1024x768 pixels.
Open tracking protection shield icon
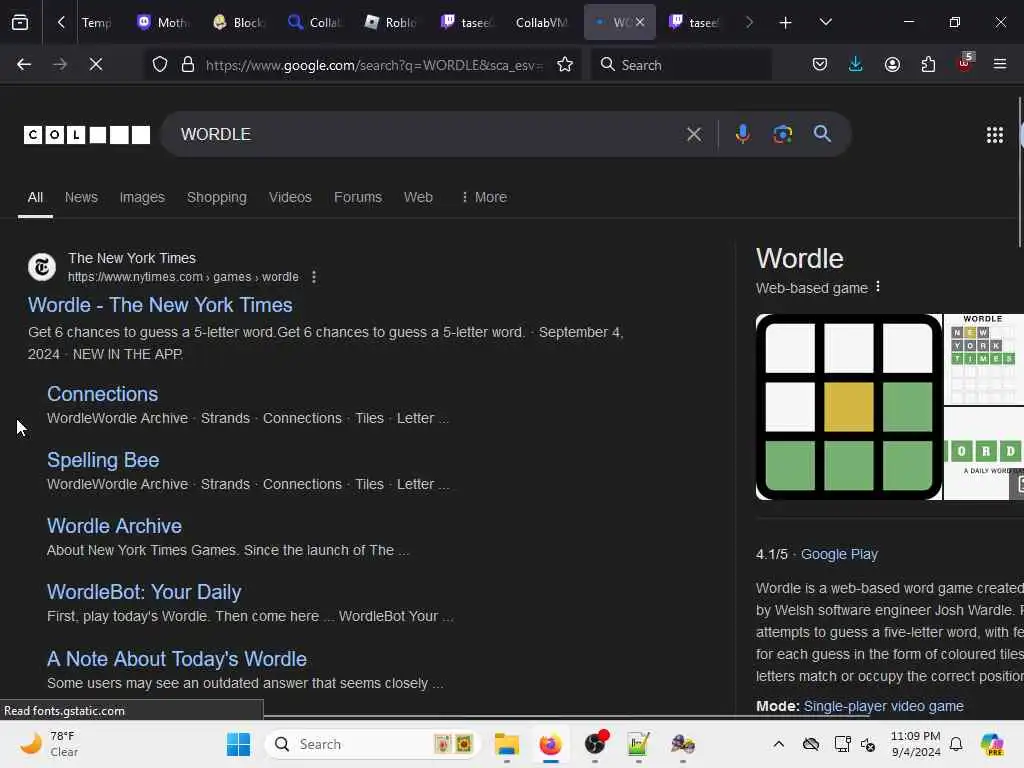[160, 65]
